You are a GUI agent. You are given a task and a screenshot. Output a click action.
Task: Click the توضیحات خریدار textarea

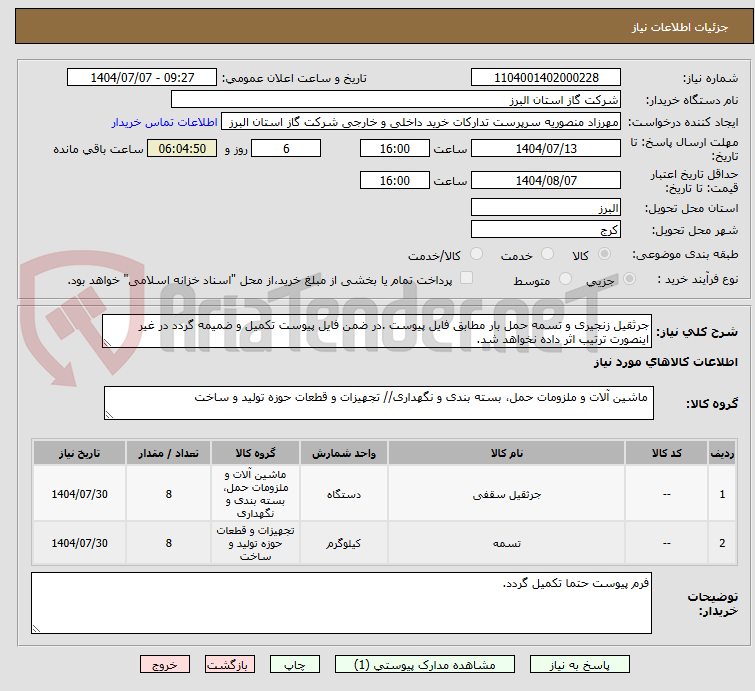341,603
